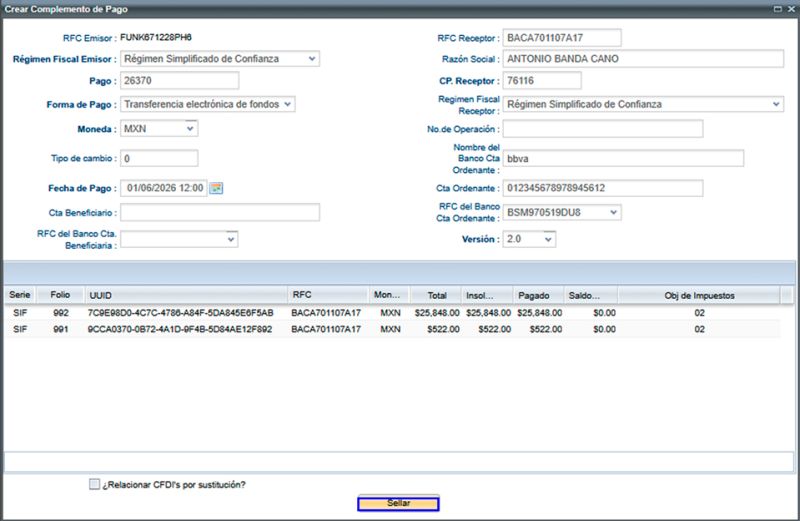The height and width of the screenshot is (521, 800).
Task: Click Obj de Impuestos 02 in row 991
Action: 699,330
